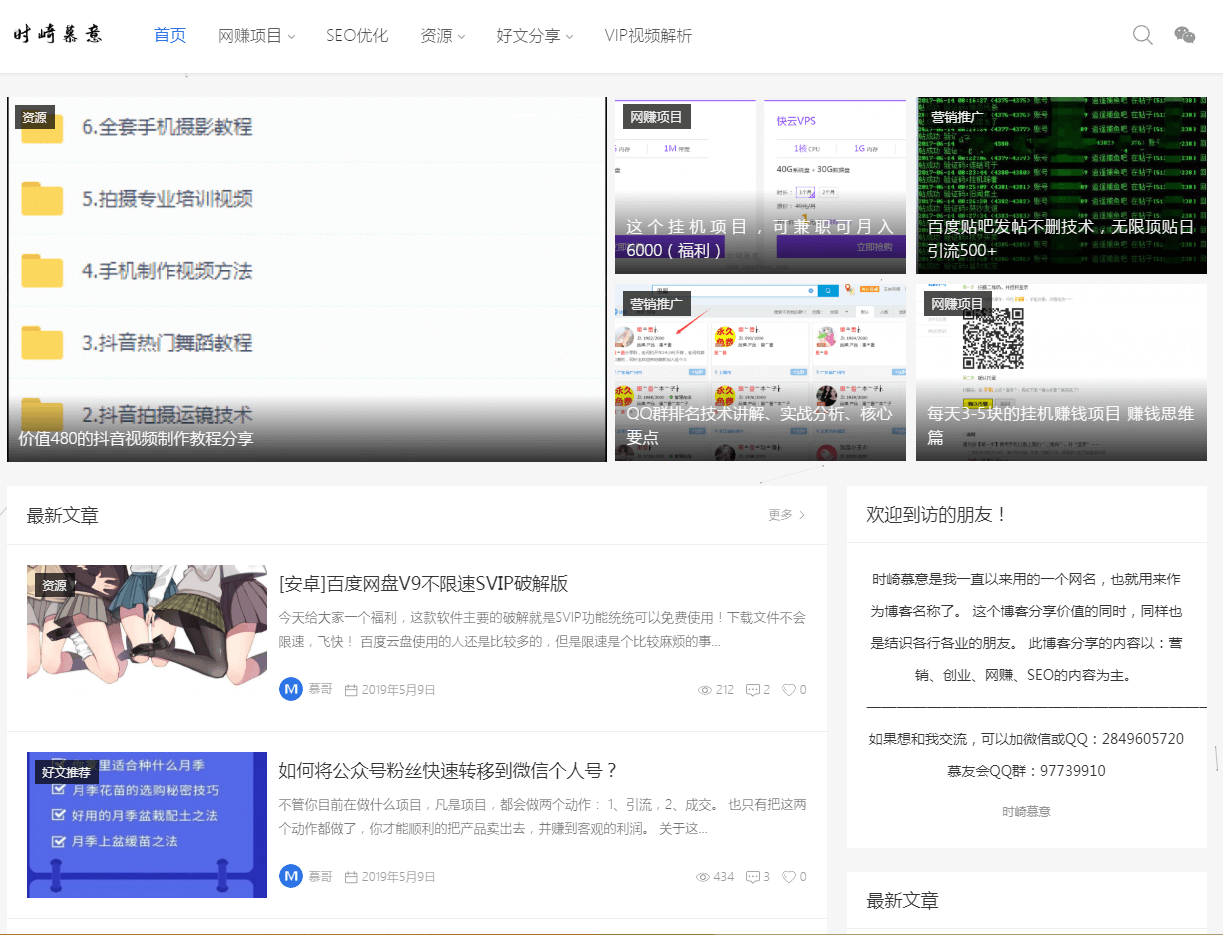Screen dimensions: 1223x935
Task: Expand the 网赚项目 dropdown menu
Action: [256, 36]
